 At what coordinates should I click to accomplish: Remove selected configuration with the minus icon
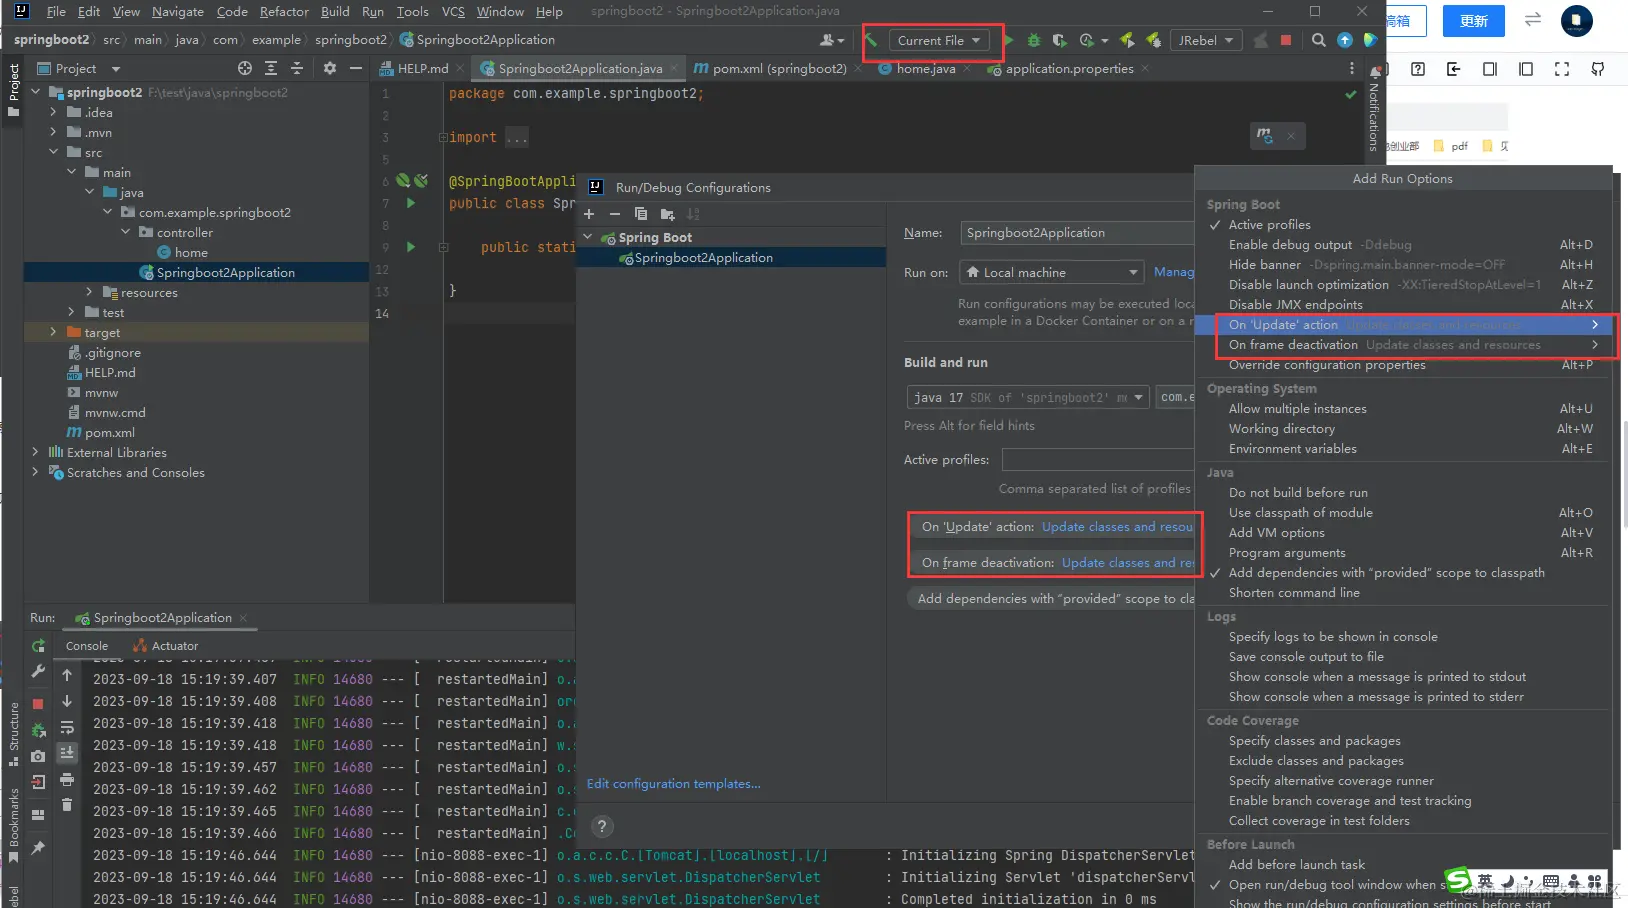[615, 214]
